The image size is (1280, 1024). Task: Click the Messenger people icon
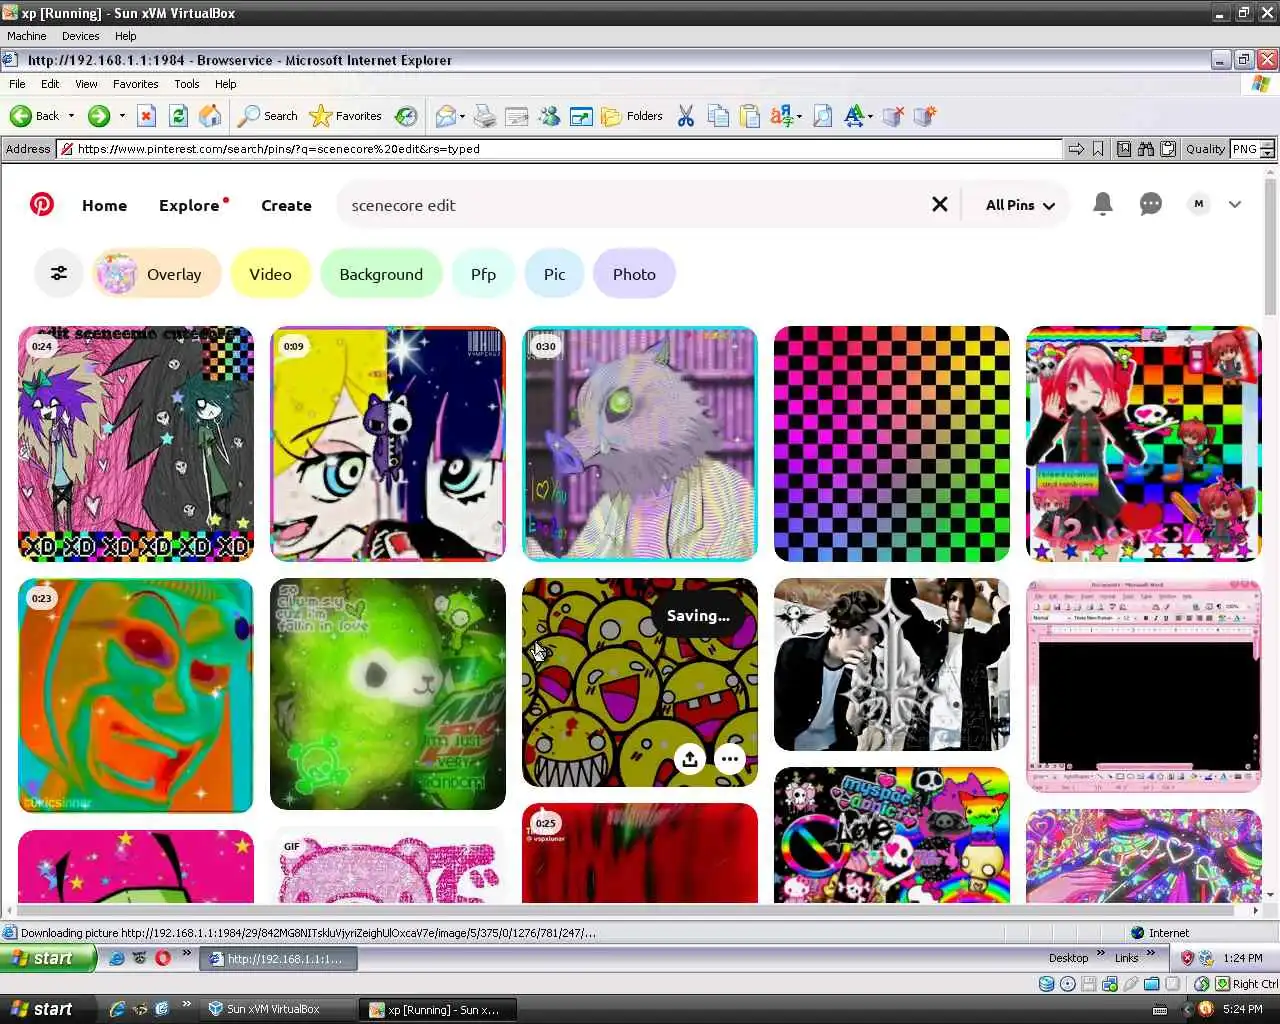pyautogui.click(x=549, y=116)
